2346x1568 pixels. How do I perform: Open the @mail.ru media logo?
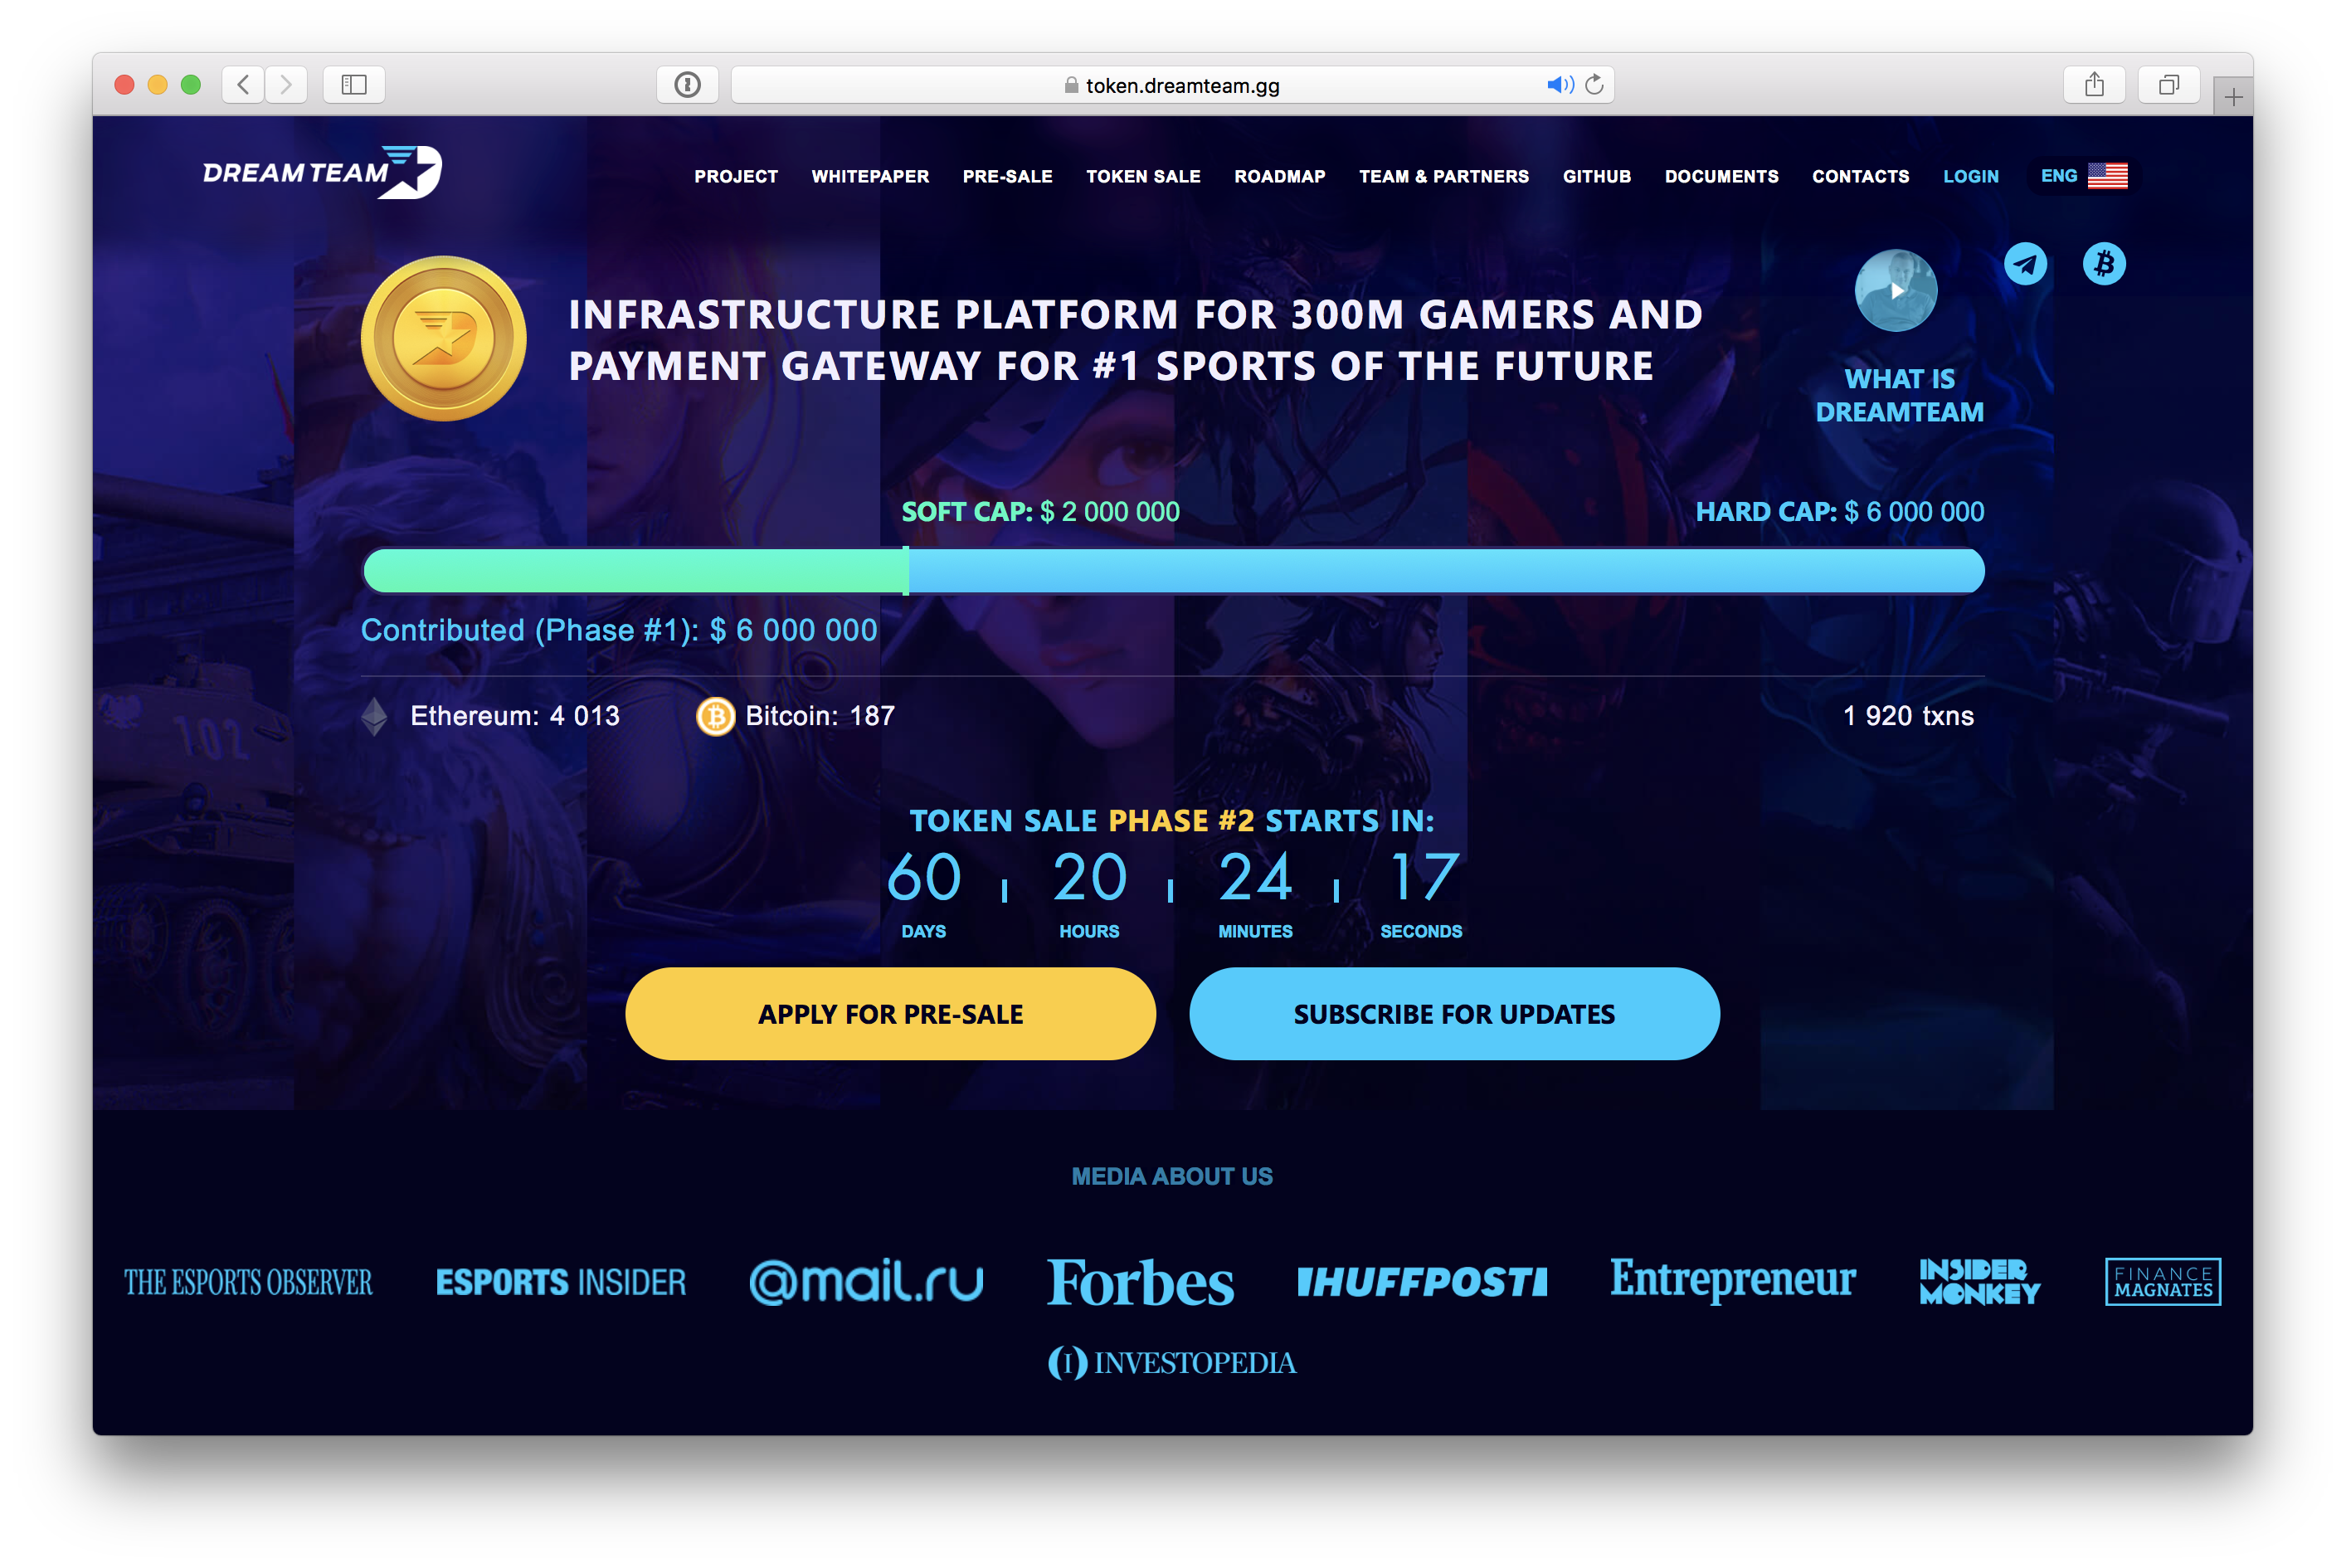point(866,1282)
